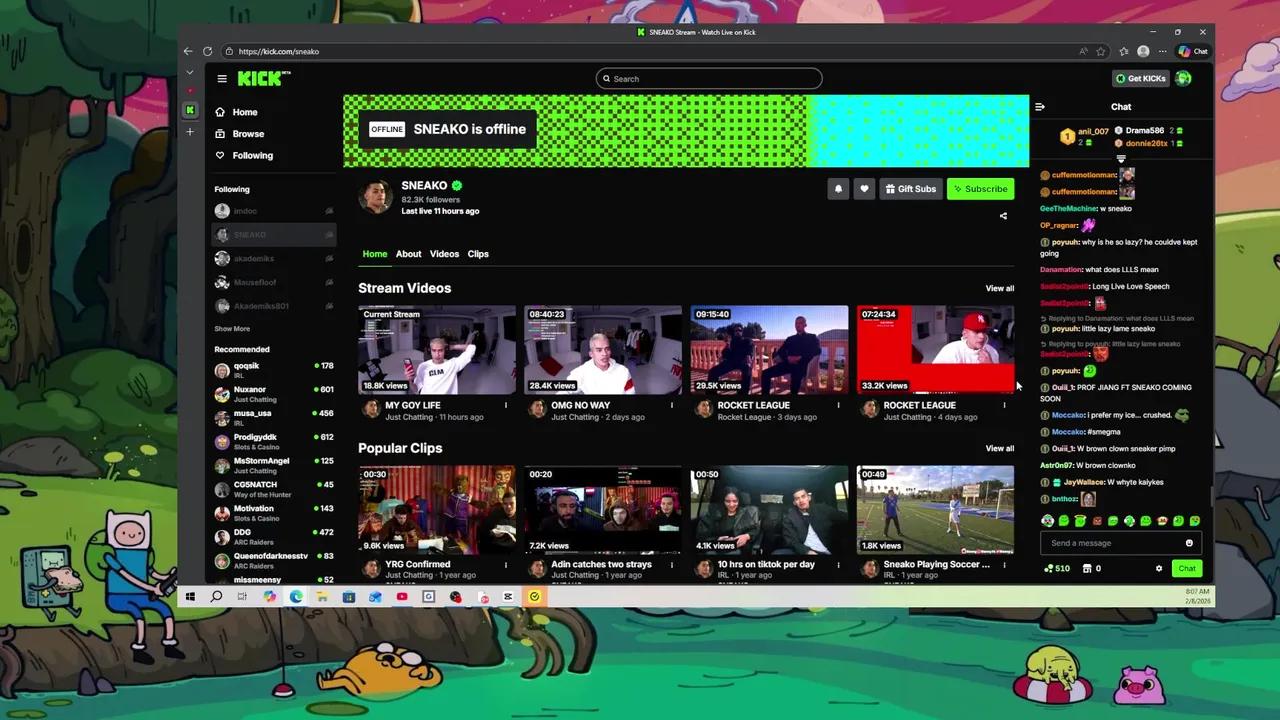The width and height of the screenshot is (1280, 720).
Task: Reload the page with the refresh icon
Action: point(207,51)
